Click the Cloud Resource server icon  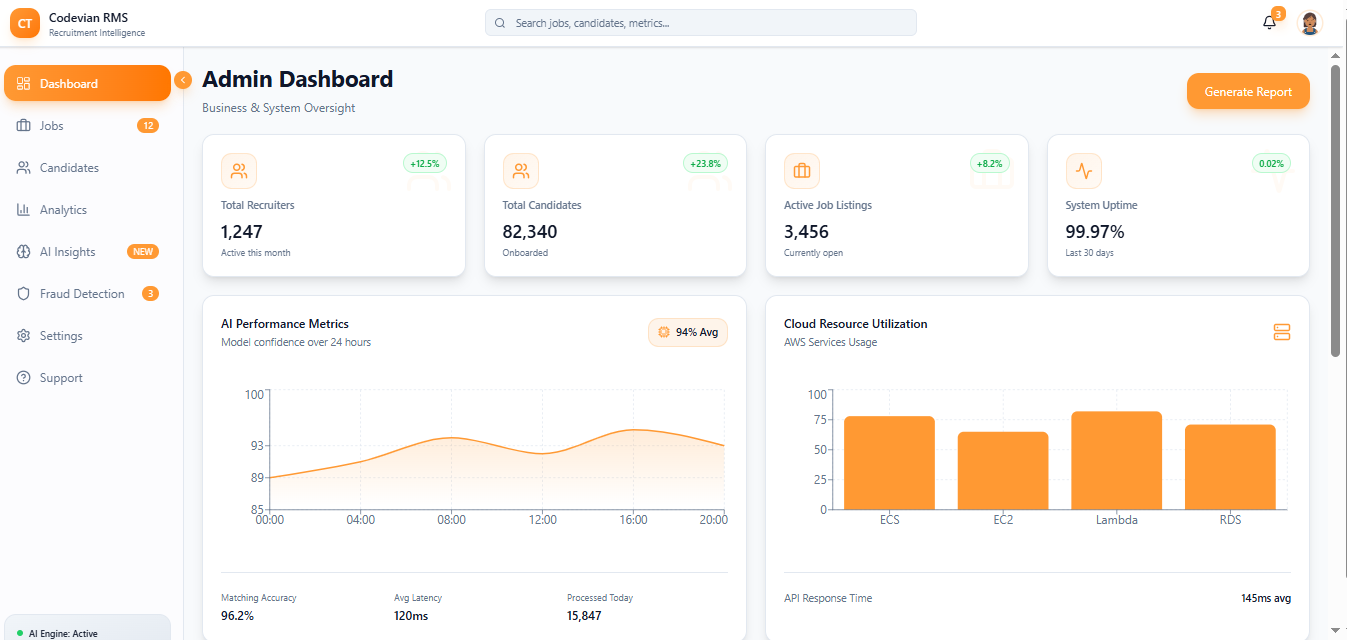[x=1281, y=332]
